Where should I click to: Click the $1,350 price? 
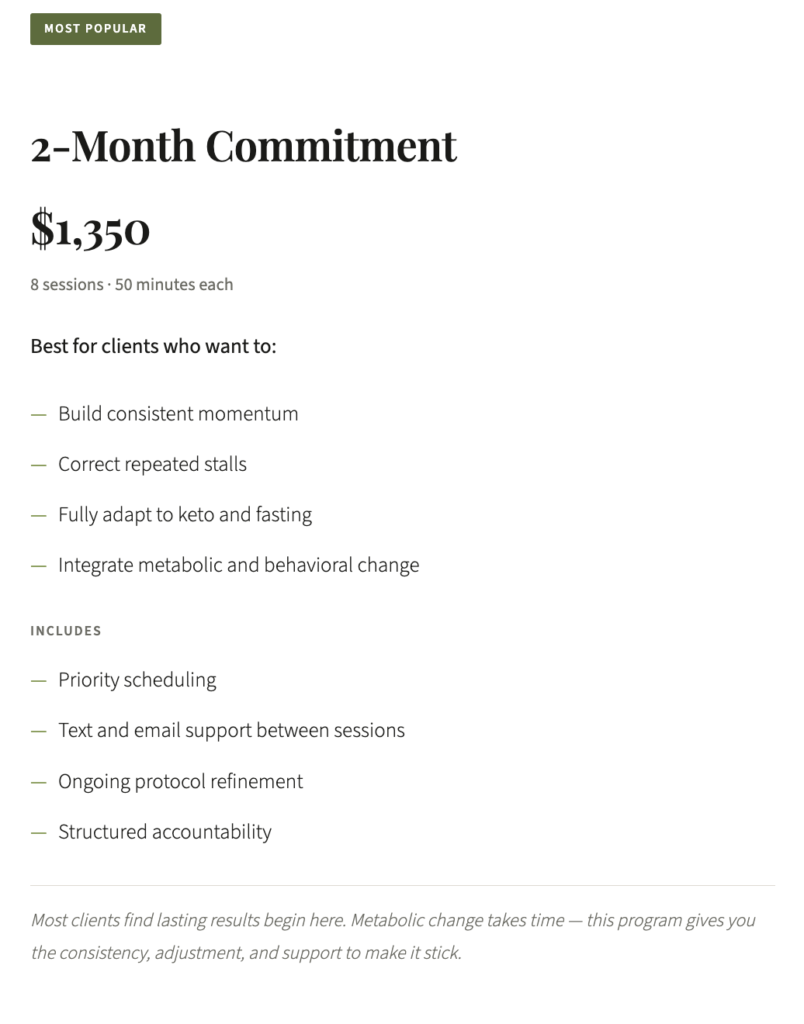(x=90, y=229)
